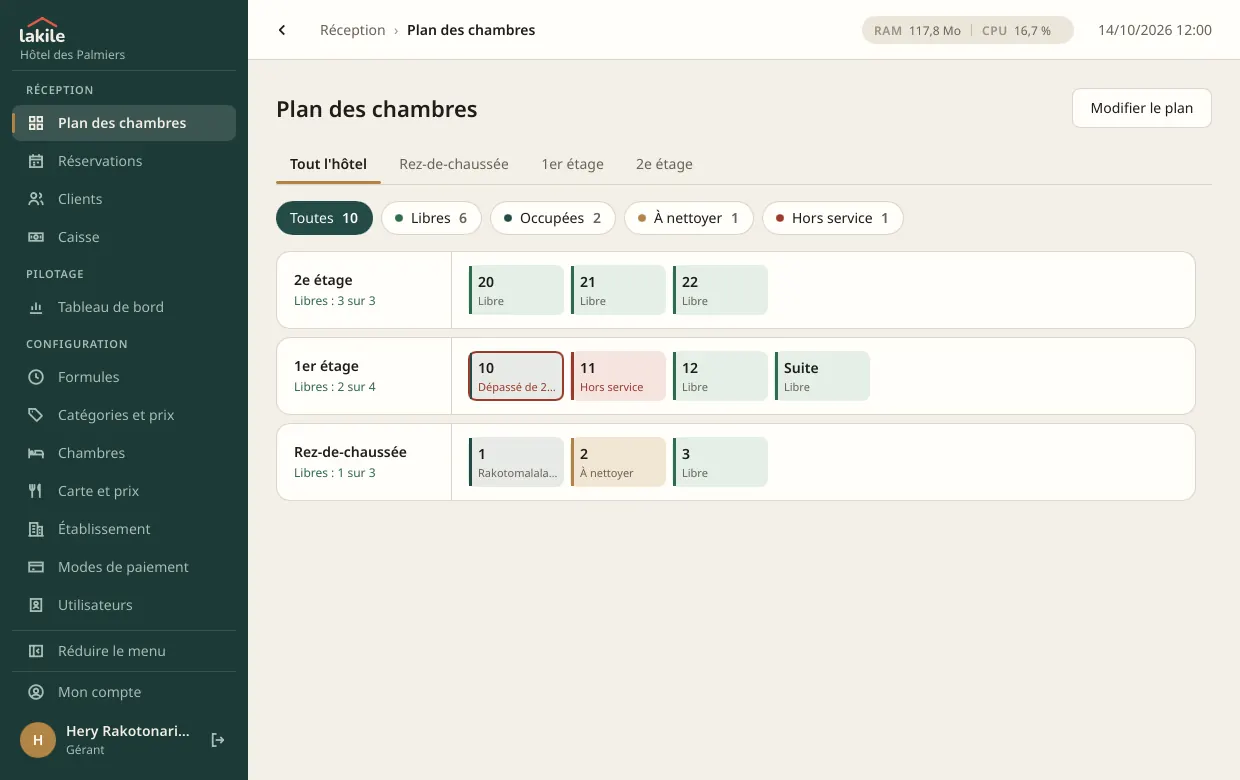The width and height of the screenshot is (1240, 780).
Task: Open the 1er étage tab
Action: tap(572, 164)
